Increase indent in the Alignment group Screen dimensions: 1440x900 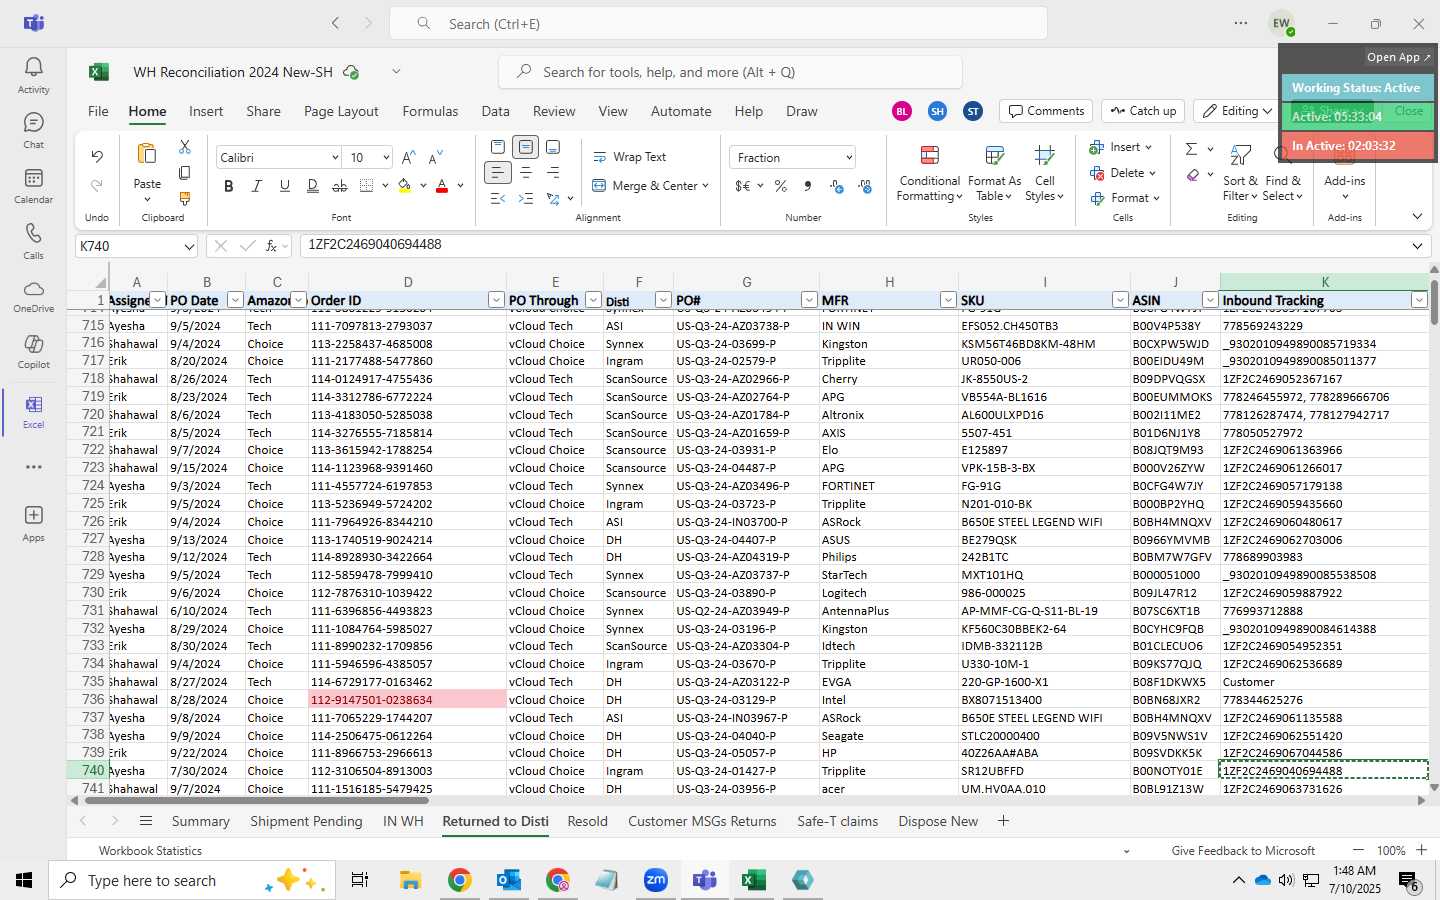point(526,199)
